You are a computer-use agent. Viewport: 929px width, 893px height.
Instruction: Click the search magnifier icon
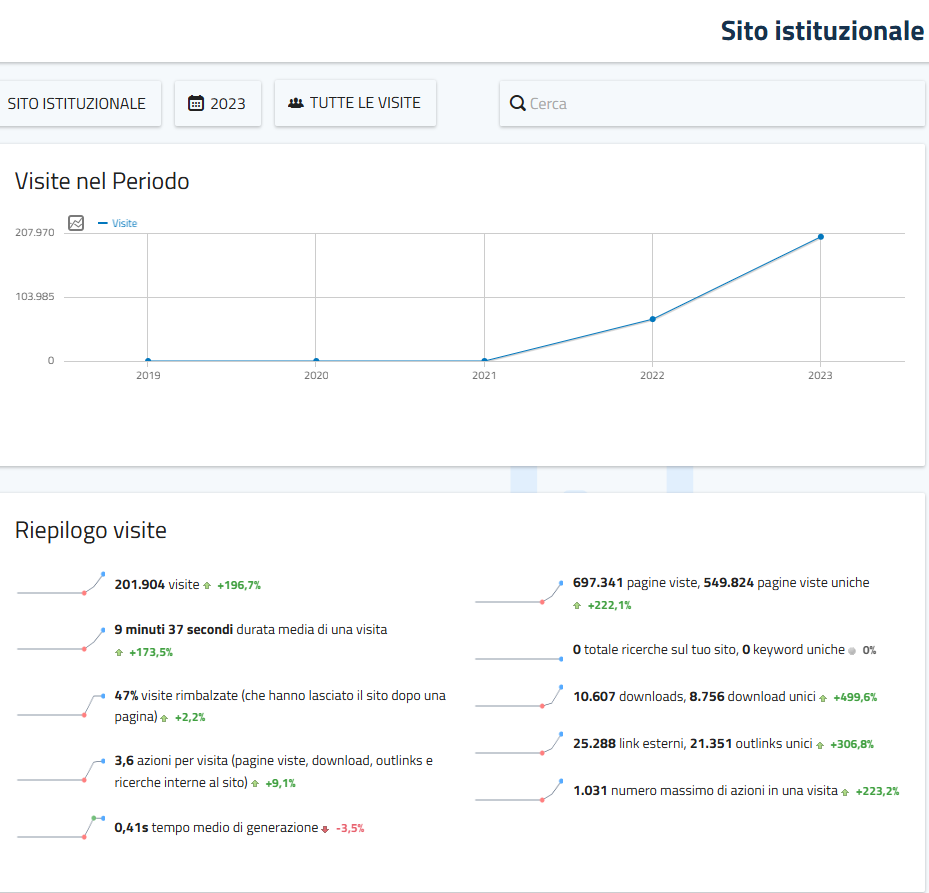[x=517, y=104]
